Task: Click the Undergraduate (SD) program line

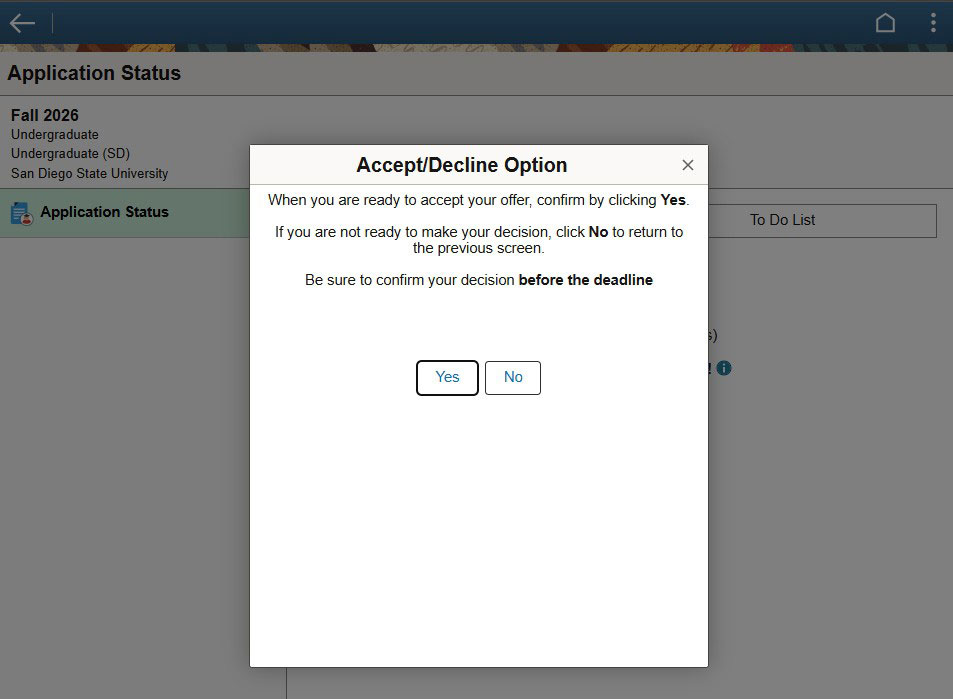Action: click(70, 153)
